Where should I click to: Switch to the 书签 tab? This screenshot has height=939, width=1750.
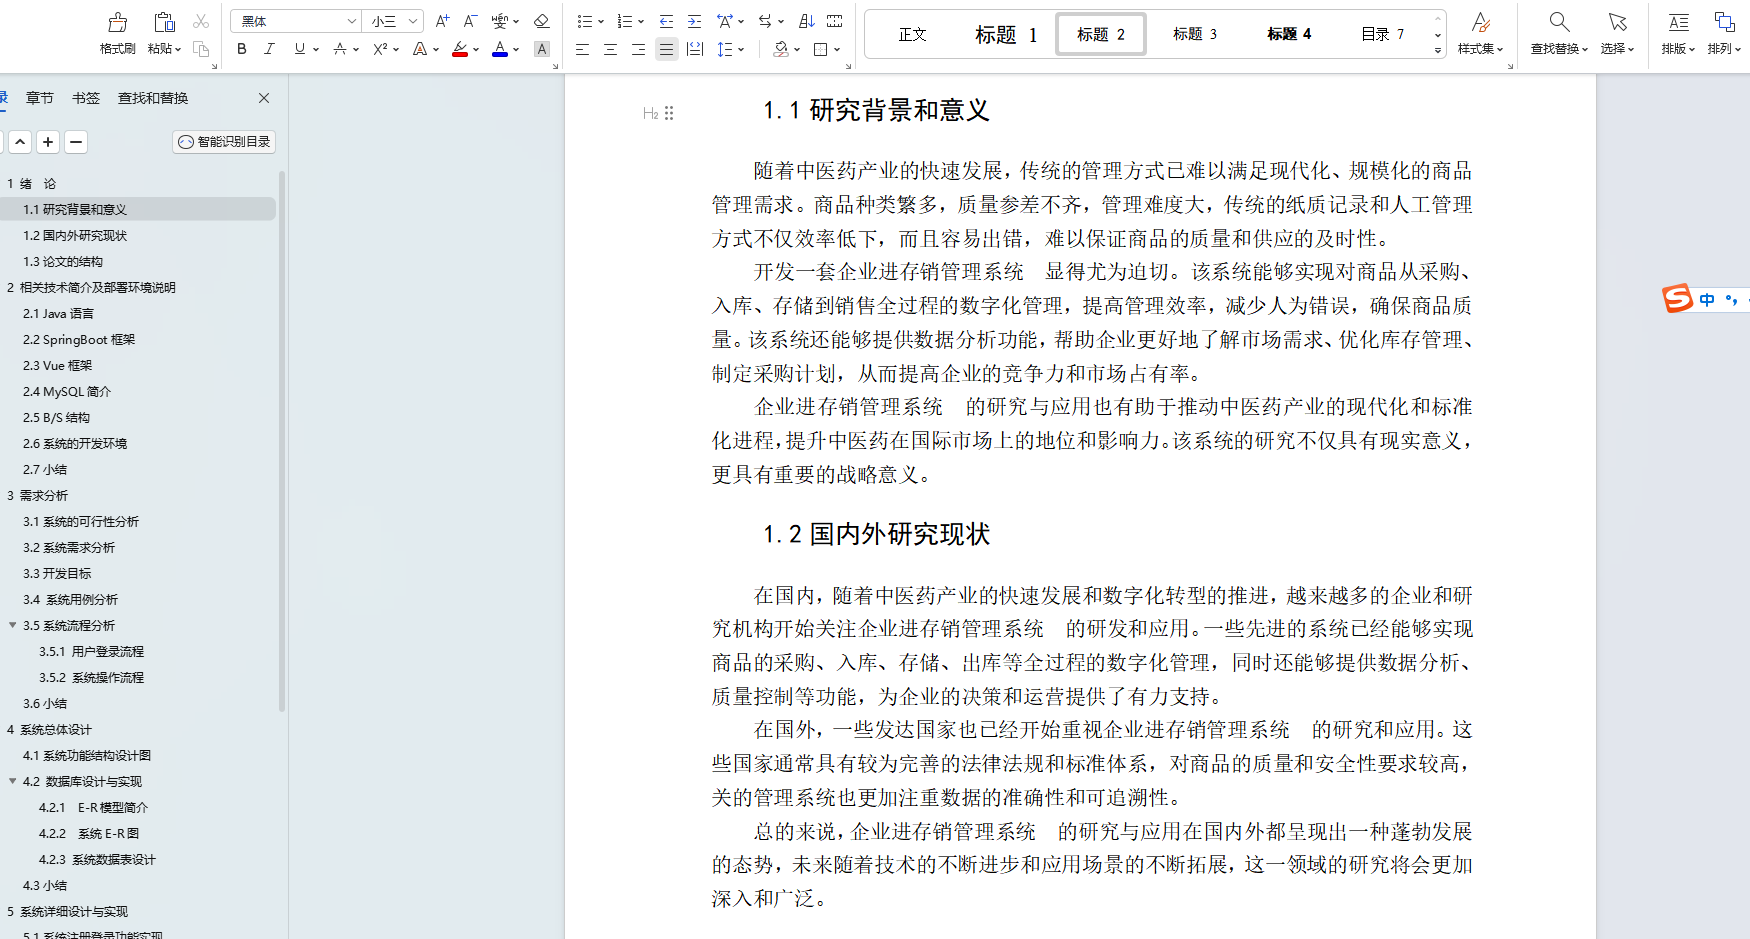86,98
